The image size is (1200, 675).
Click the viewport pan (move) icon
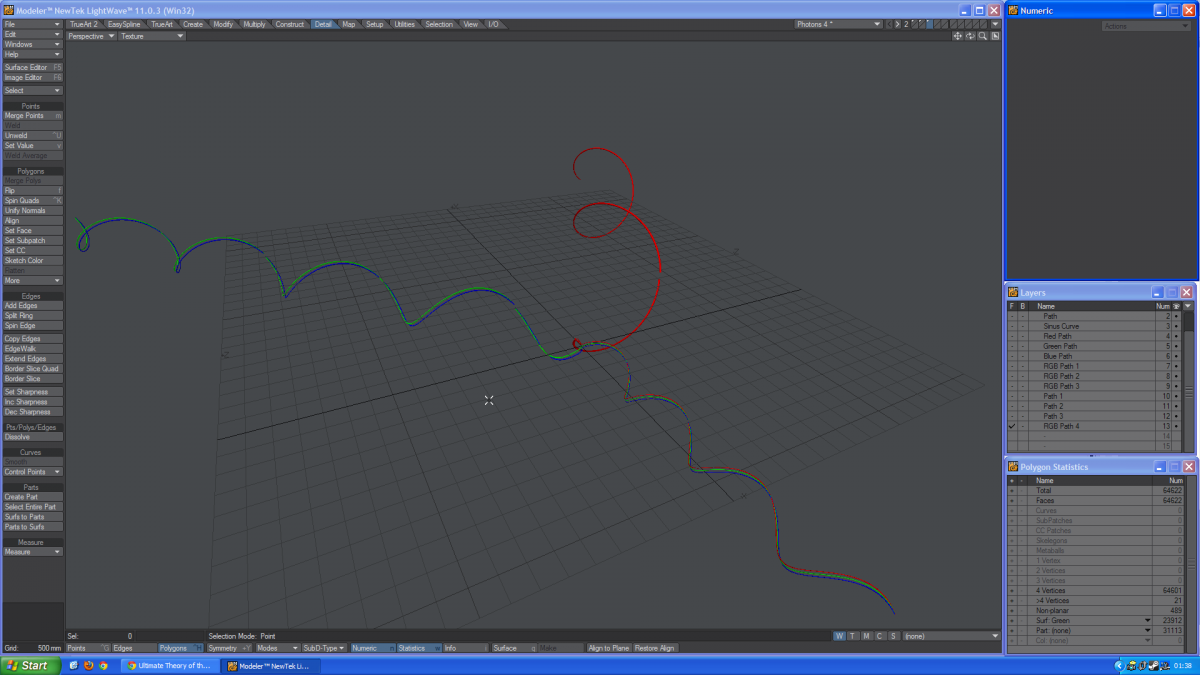(x=957, y=36)
